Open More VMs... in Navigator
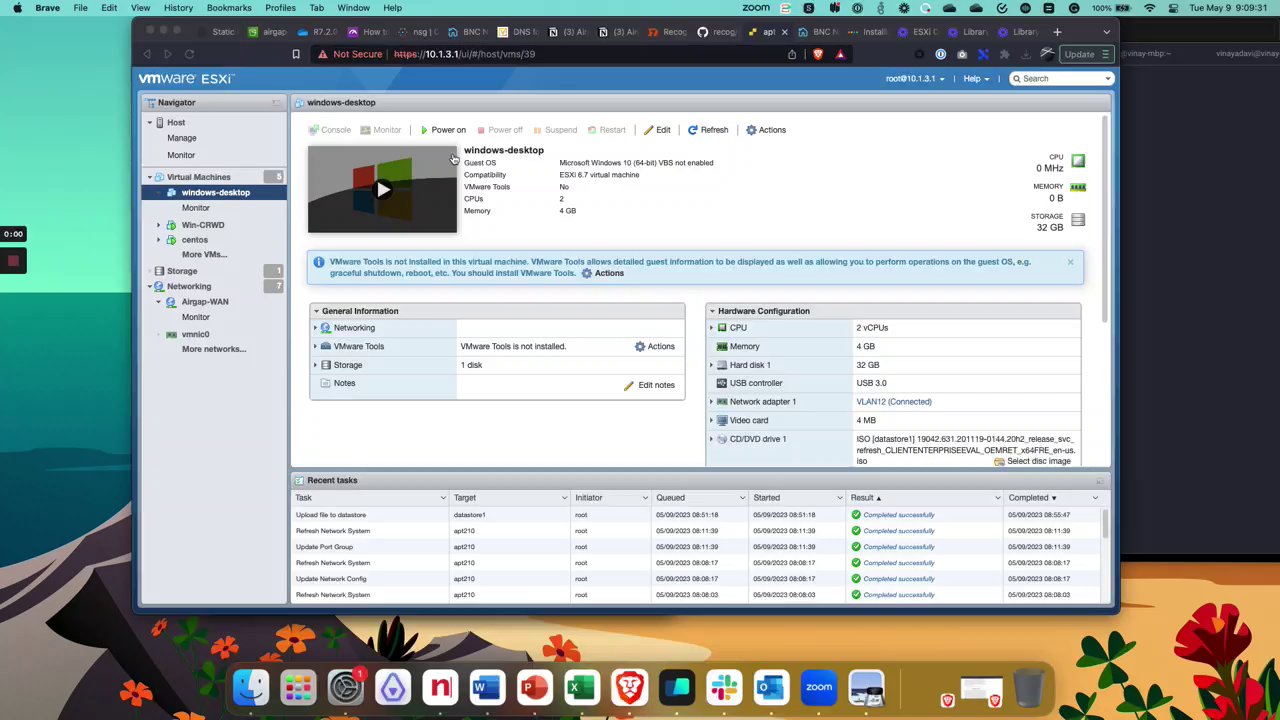 (x=204, y=255)
